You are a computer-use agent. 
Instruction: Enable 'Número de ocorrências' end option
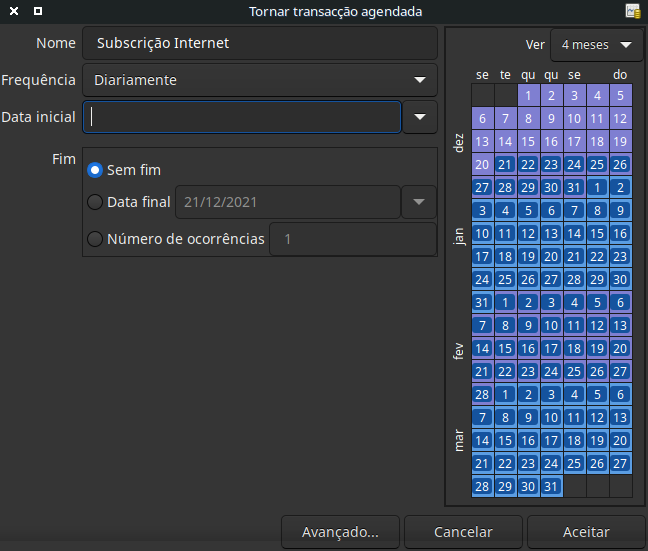tap(95, 239)
